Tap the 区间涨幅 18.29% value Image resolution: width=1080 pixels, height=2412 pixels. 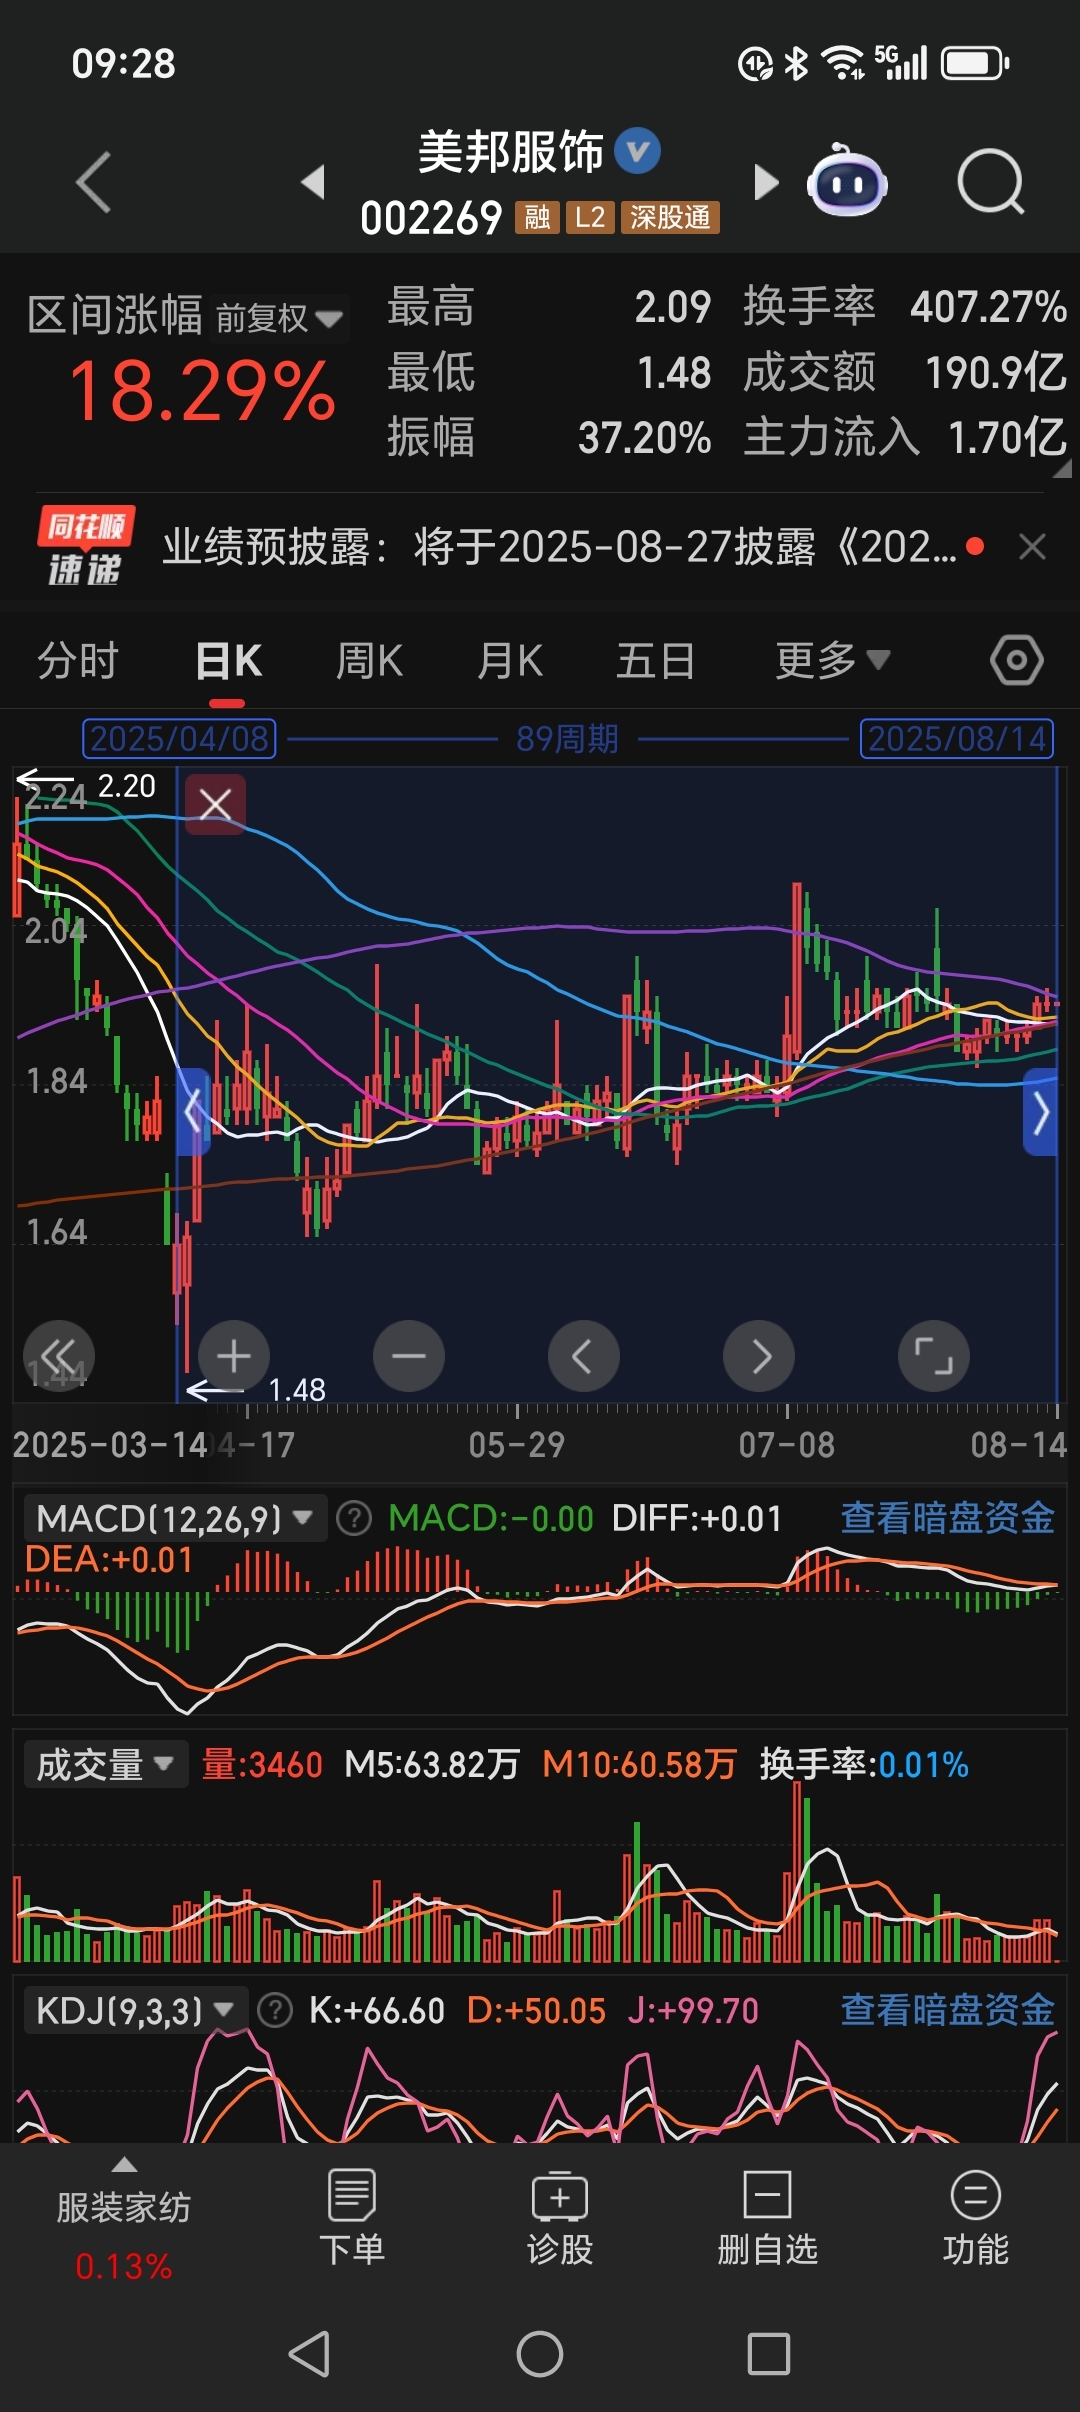202,391
